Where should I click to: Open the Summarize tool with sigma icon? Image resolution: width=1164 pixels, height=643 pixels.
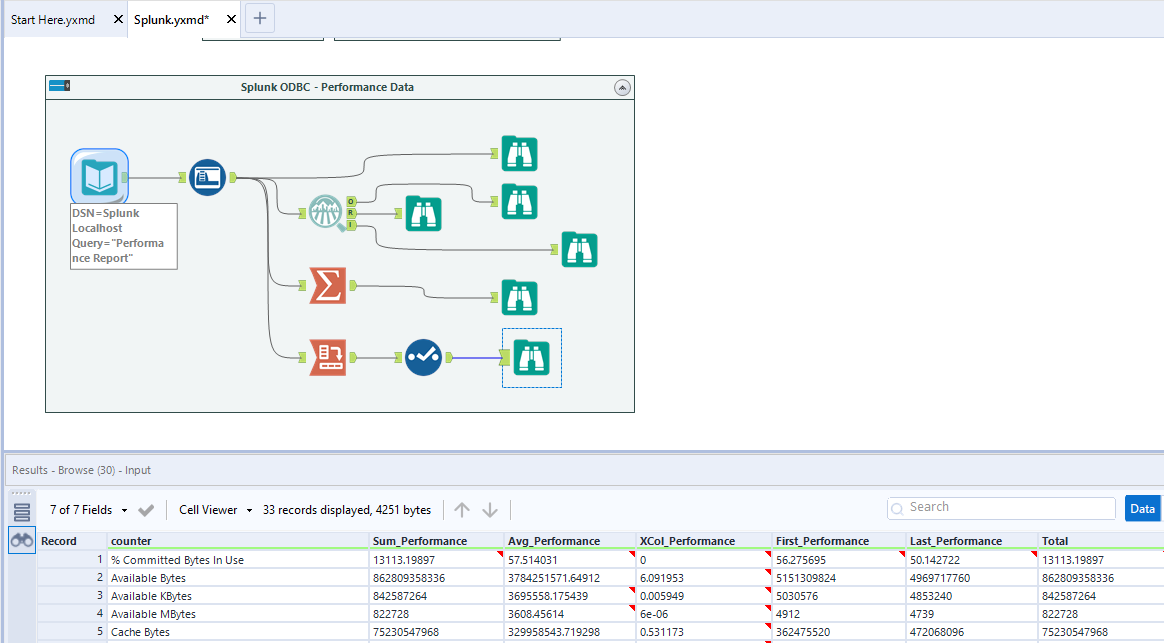tap(325, 285)
